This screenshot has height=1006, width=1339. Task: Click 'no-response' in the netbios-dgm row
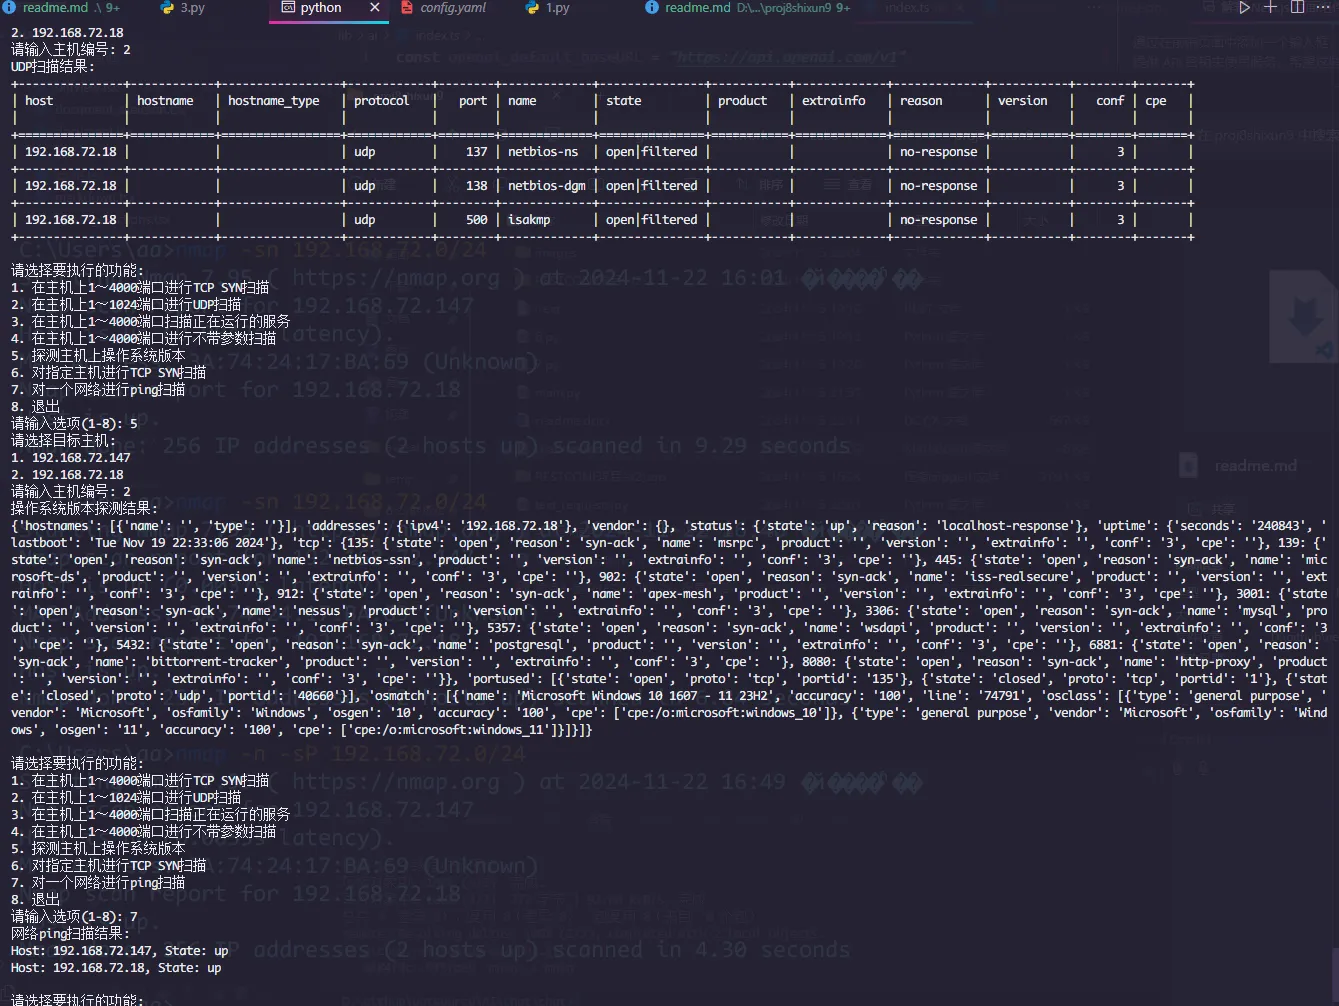[939, 186]
